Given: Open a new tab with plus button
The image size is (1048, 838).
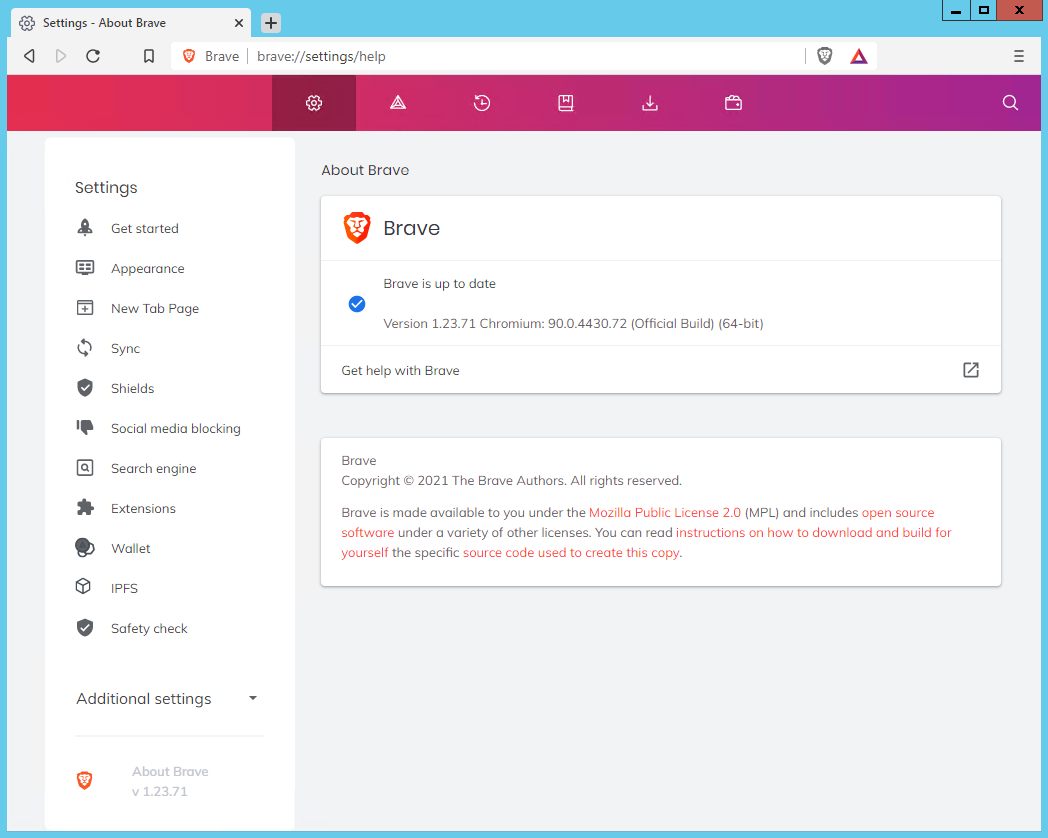Looking at the screenshot, I should pos(271,23).
